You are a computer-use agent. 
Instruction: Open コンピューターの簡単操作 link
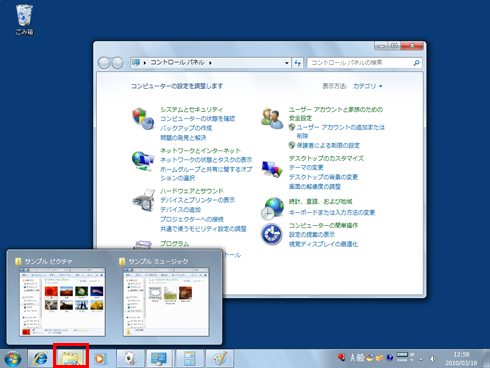(x=323, y=225)
